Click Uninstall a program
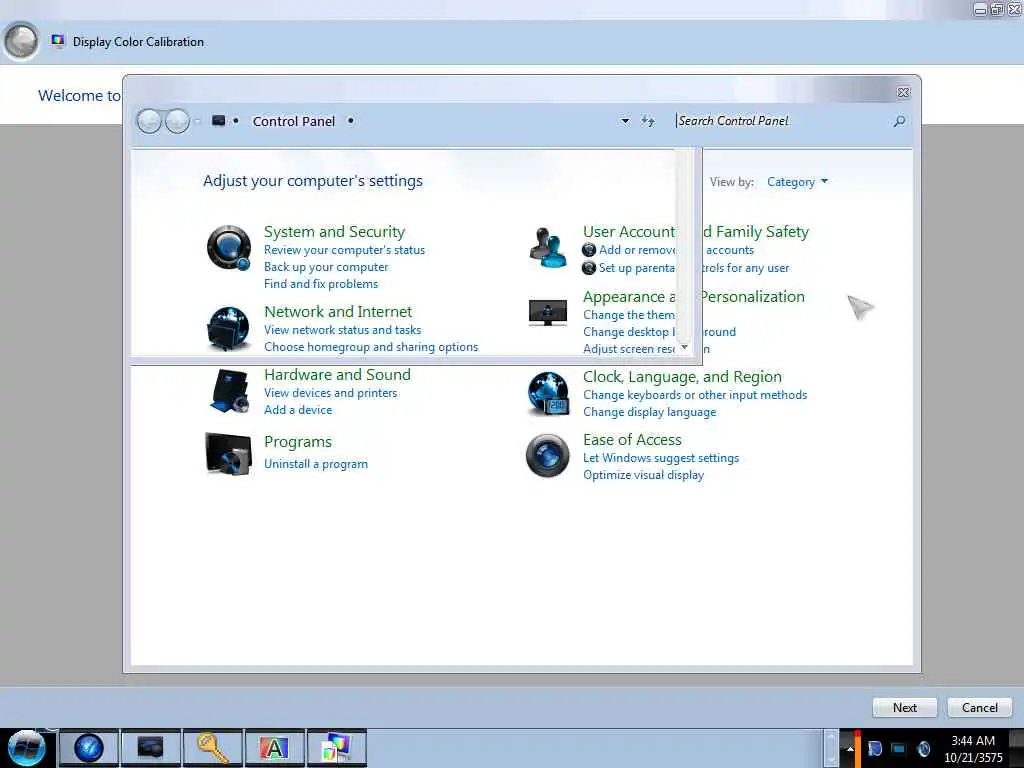The width and height of the screenshot is (1024, 768). click(x=315, y=464)
